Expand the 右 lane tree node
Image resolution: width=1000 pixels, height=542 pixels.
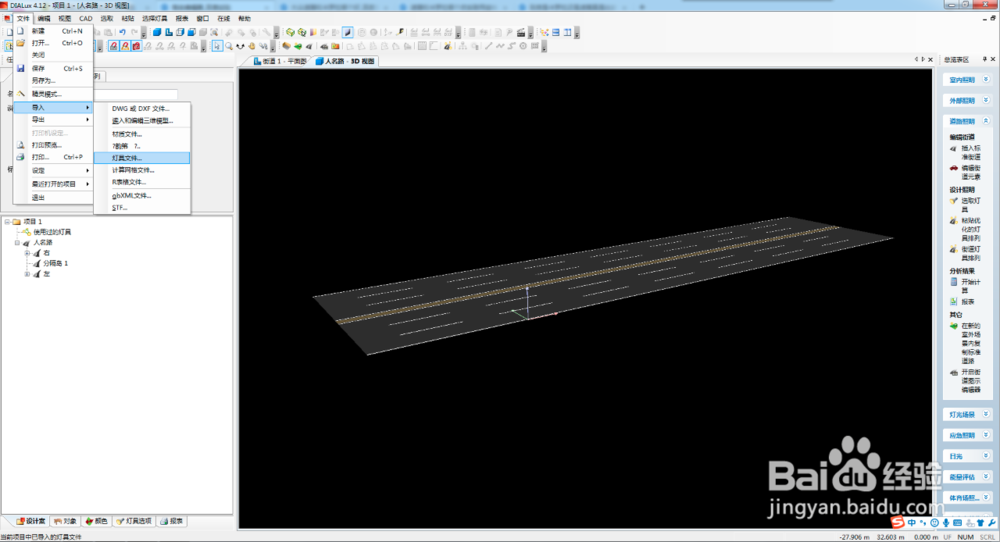point(27,253)
